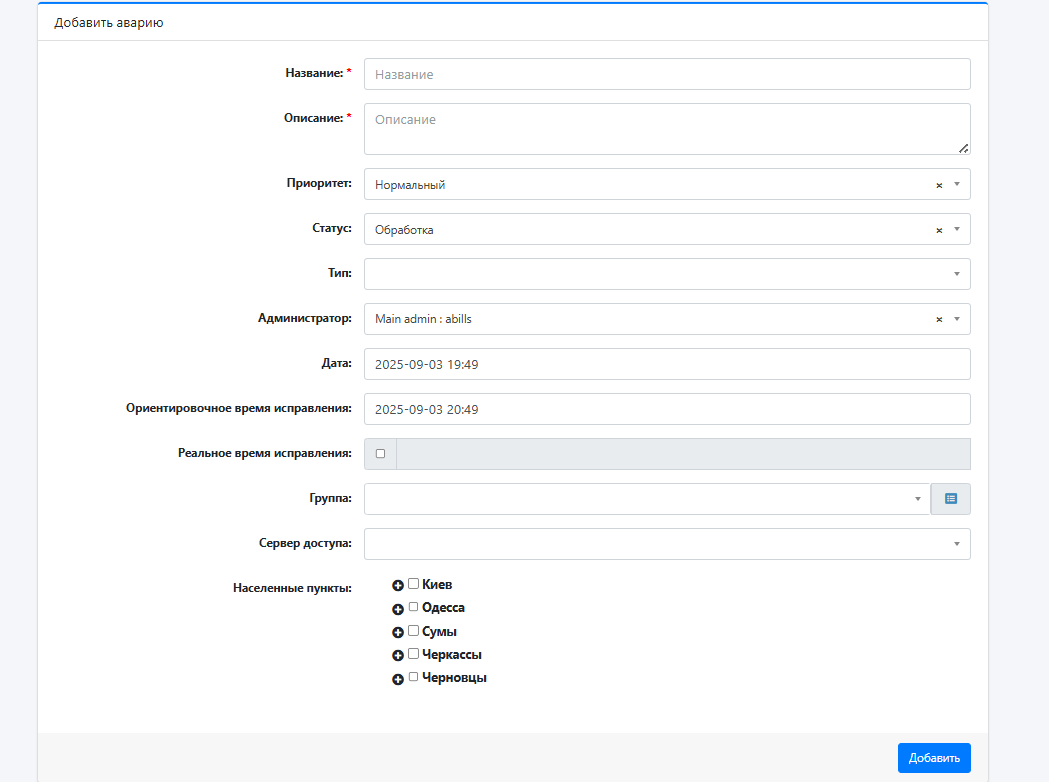Image resolution: width=1049 pixels, height=782 pixels.
Task: Click the Черкассы label in the tree
Action: click(452, 654)
